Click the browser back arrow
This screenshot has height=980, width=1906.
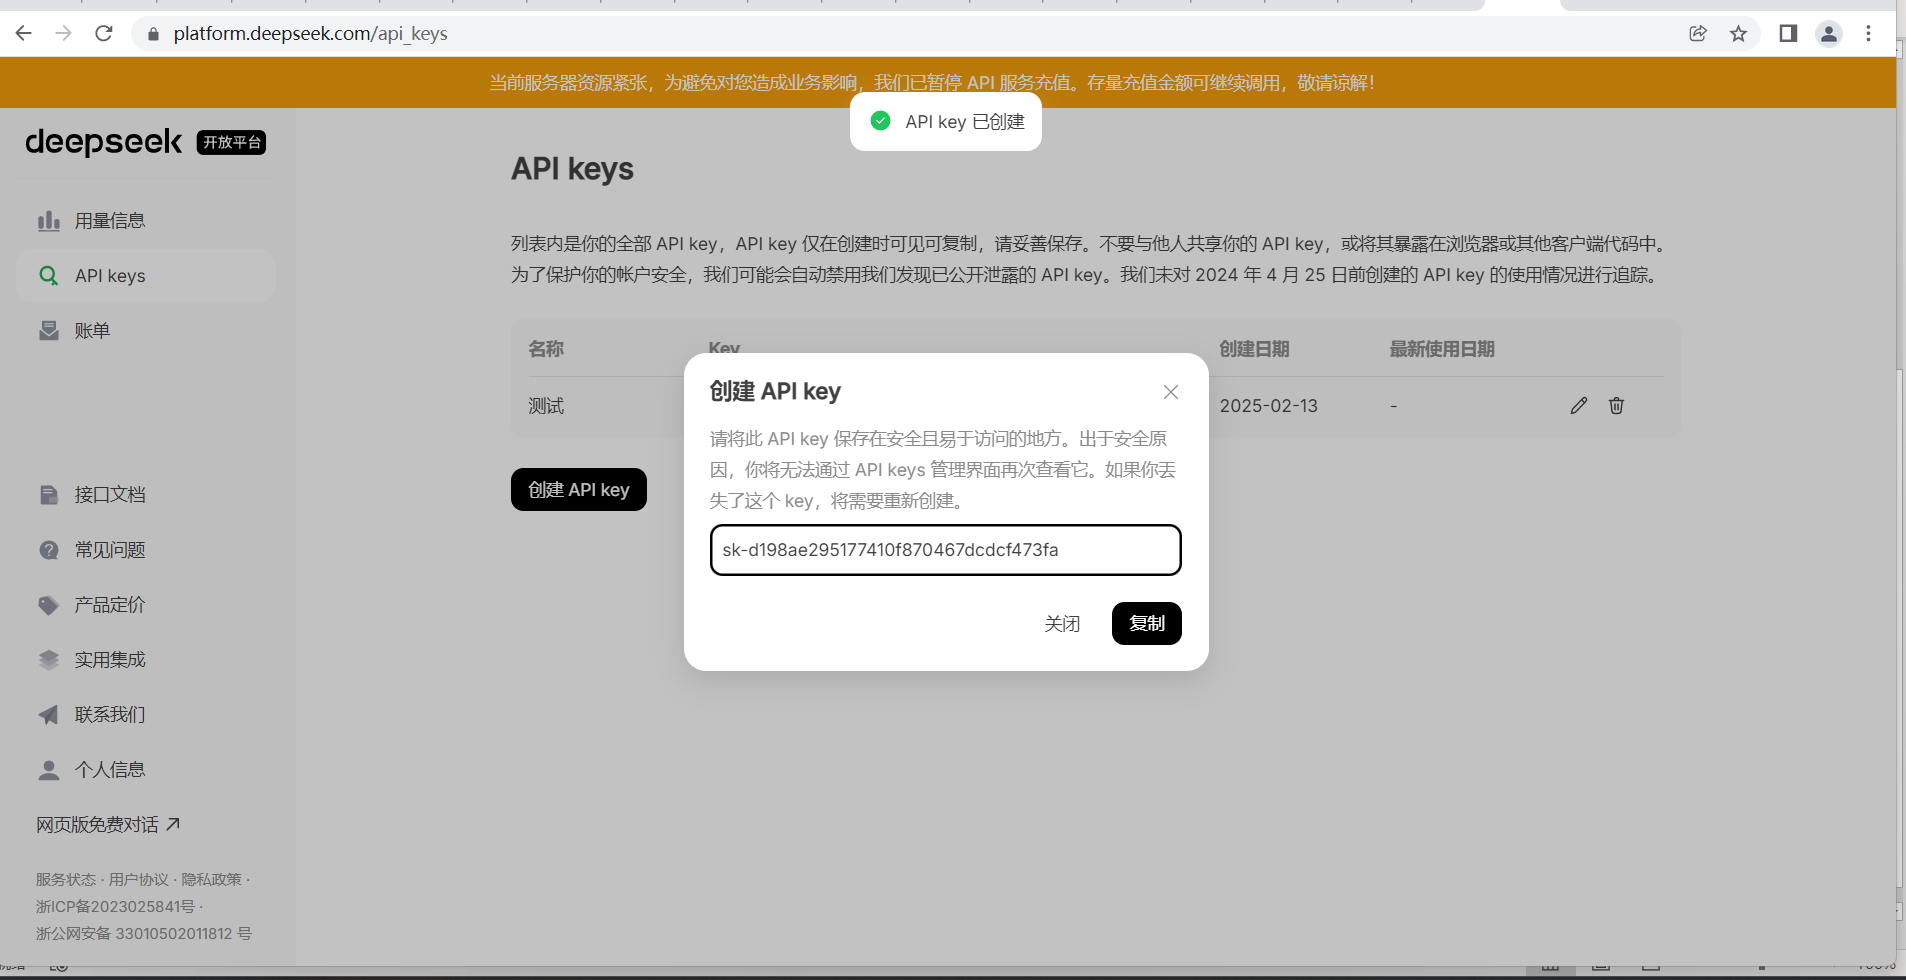point(24,33)
